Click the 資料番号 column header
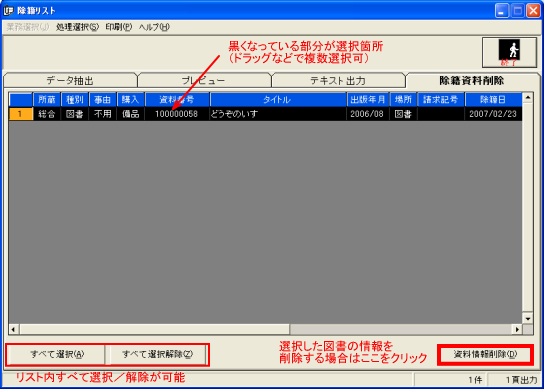Viewport: 544px width, 389px height. tap(177, 100)
